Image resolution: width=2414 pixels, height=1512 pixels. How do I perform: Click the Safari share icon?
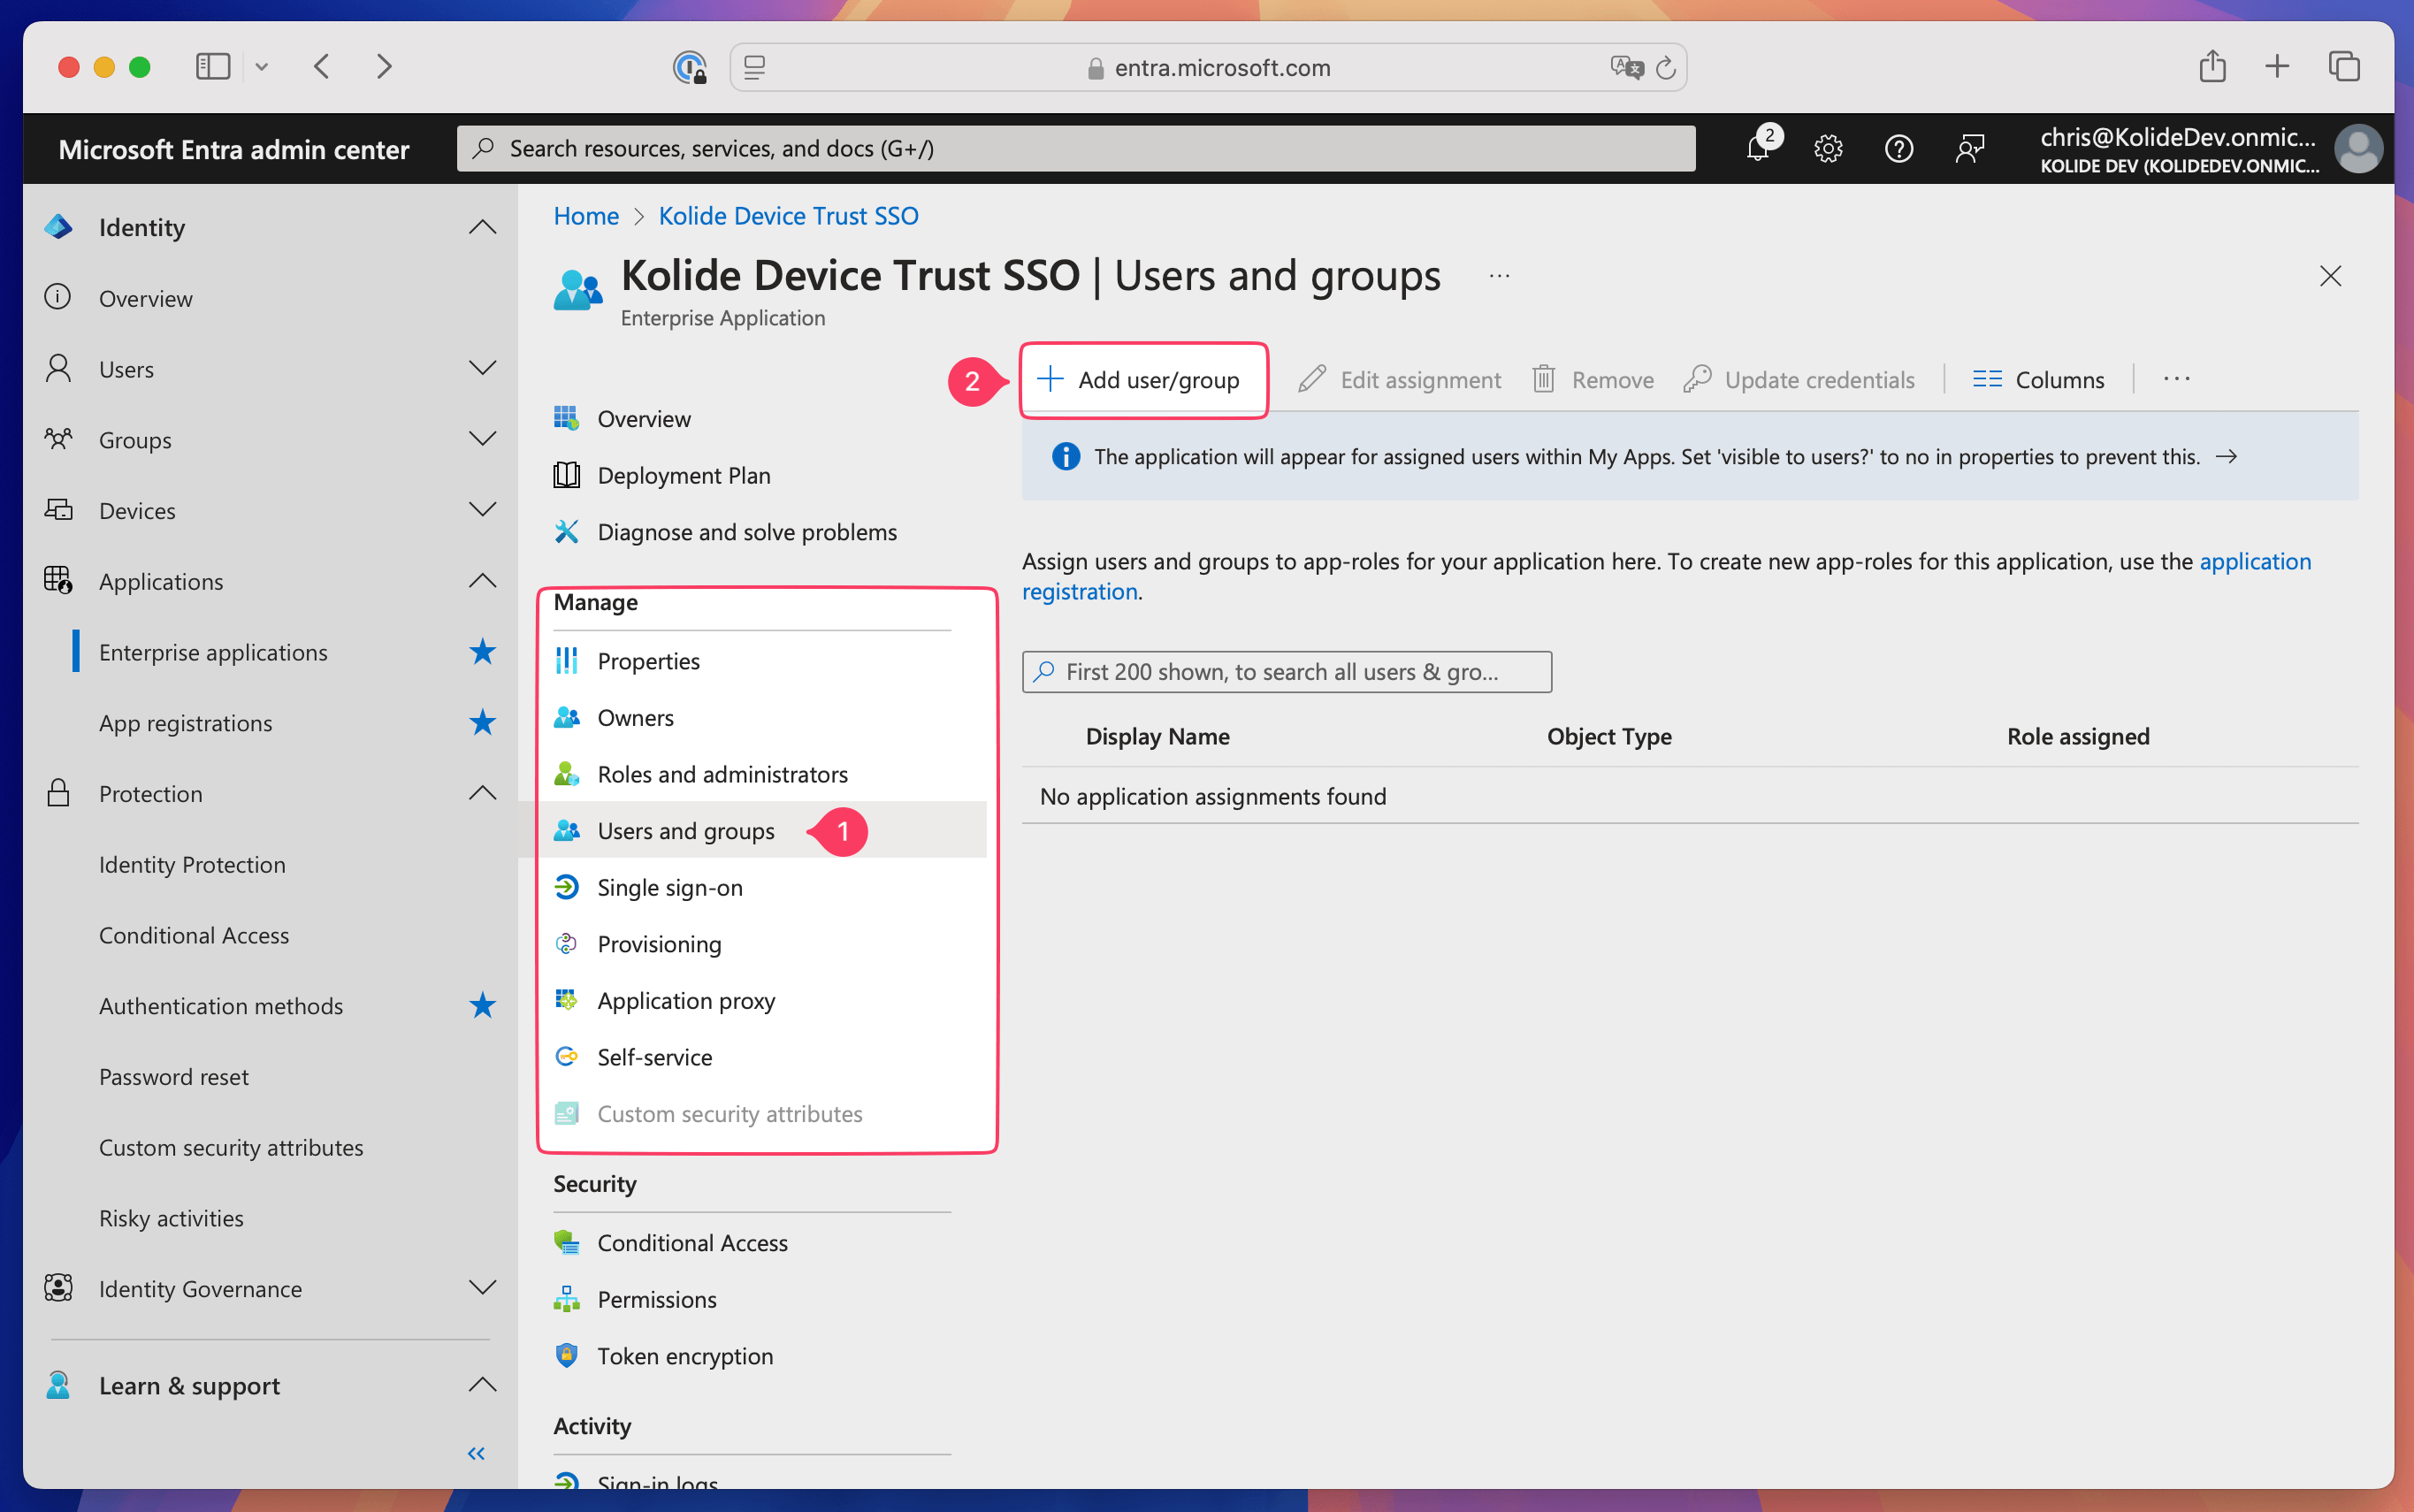pyautogui.click(x=2212, y=67)
